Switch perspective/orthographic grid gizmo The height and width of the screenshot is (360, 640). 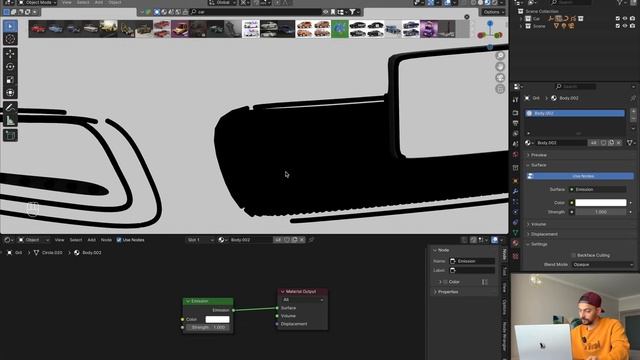[500, 89]
